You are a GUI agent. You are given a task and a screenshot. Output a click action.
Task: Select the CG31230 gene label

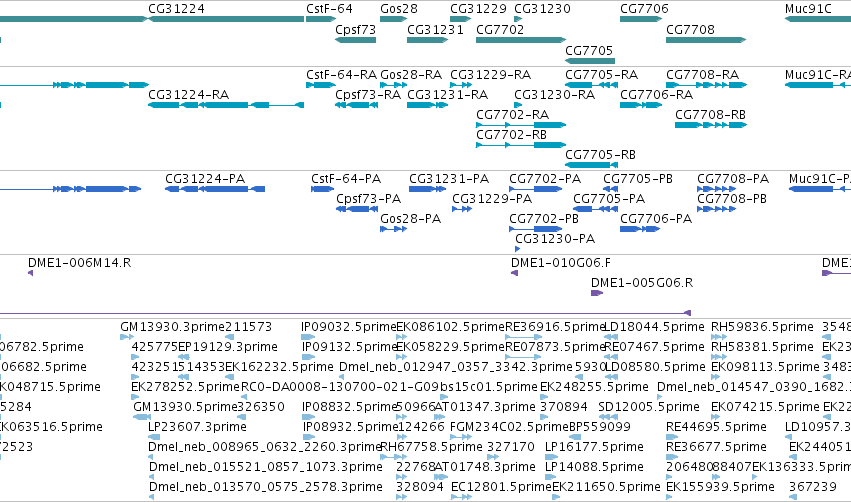coord(542,9)
